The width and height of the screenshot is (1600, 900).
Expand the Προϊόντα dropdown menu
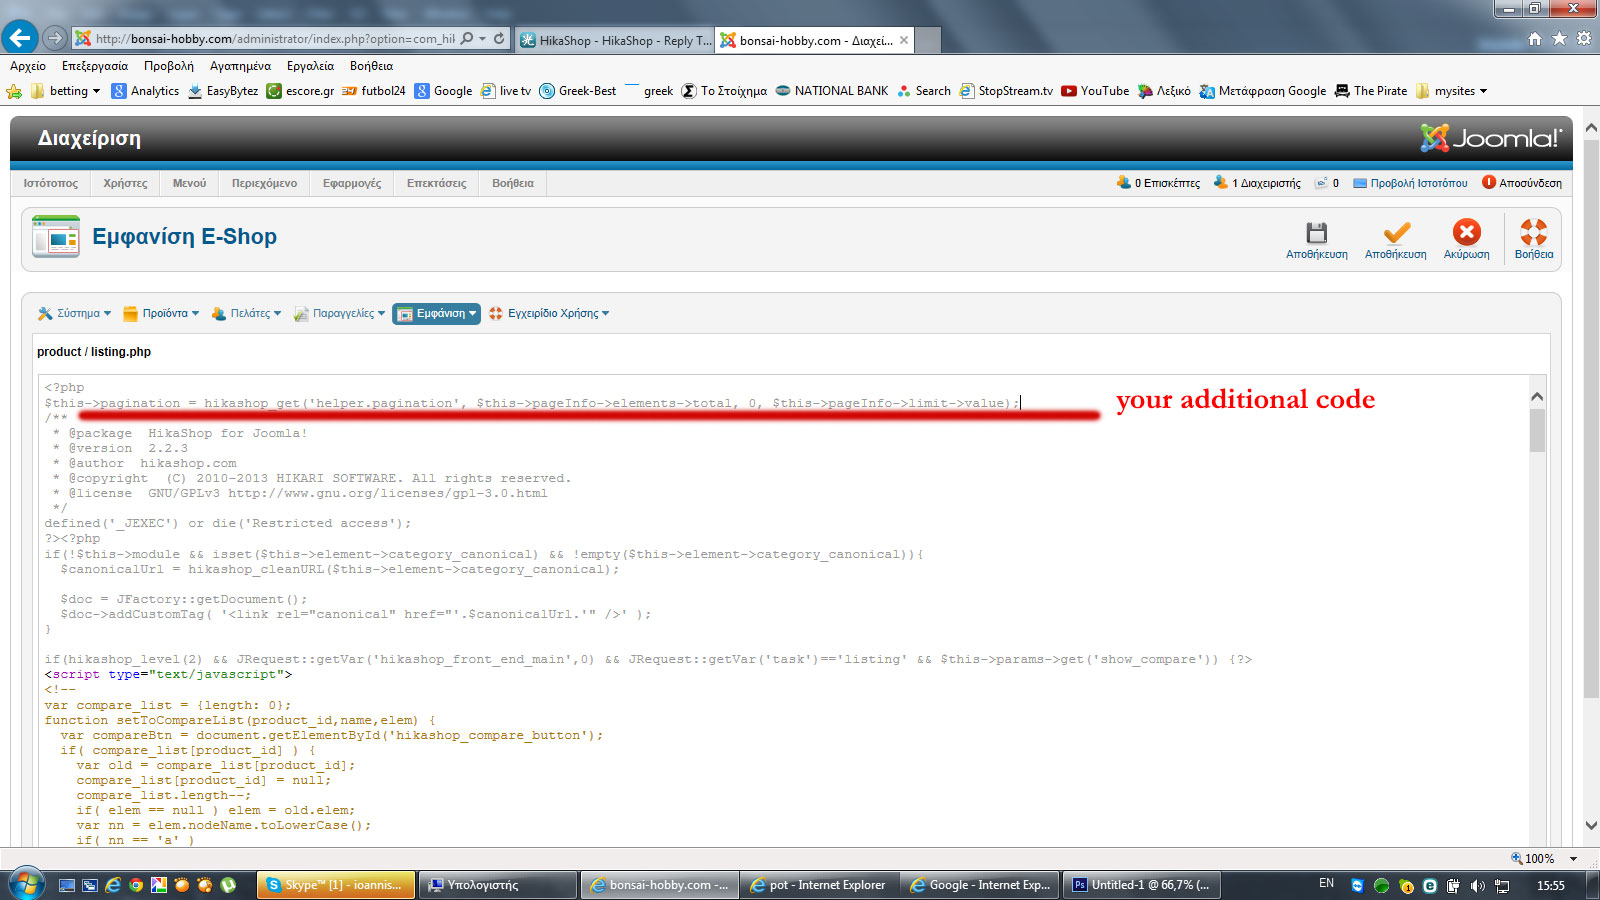pyautogui.click(x=161, y=314)
